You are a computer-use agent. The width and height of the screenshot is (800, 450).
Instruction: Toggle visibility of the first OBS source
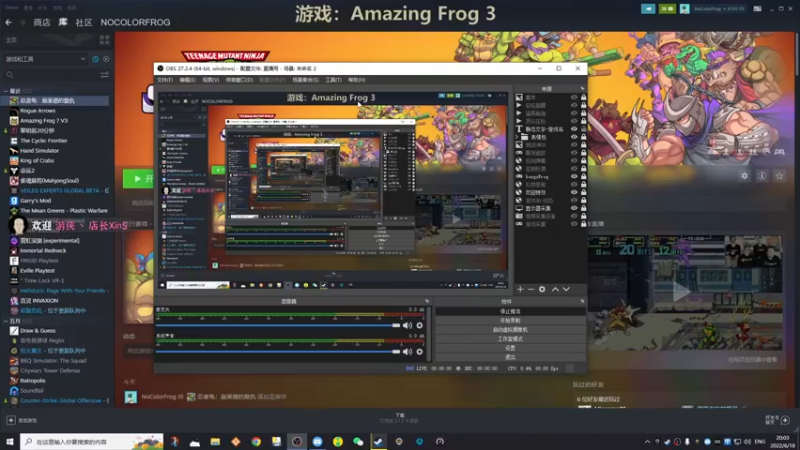(574, 97)
